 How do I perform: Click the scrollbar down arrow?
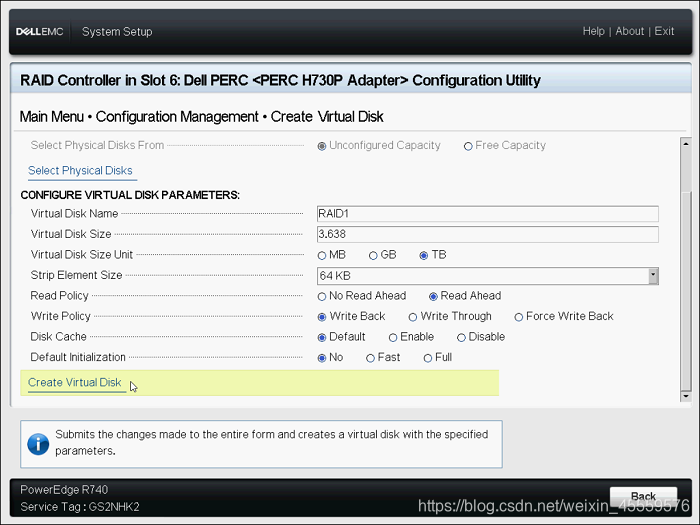[686, 396]
